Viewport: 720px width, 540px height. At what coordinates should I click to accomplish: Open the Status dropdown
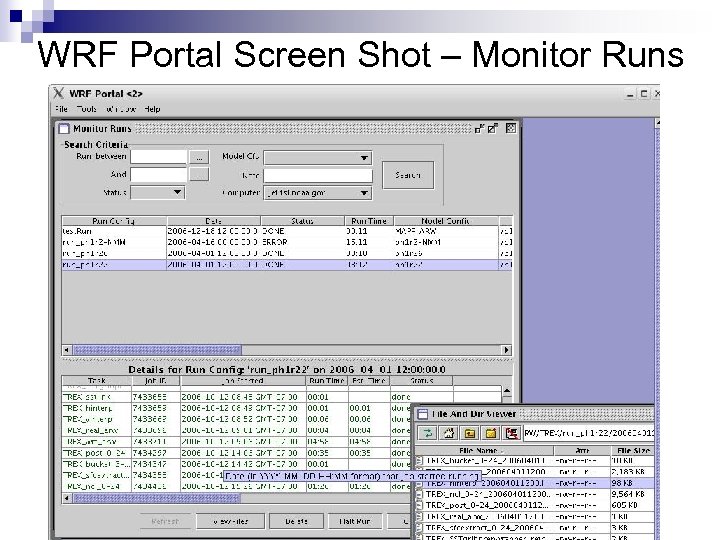158,192
